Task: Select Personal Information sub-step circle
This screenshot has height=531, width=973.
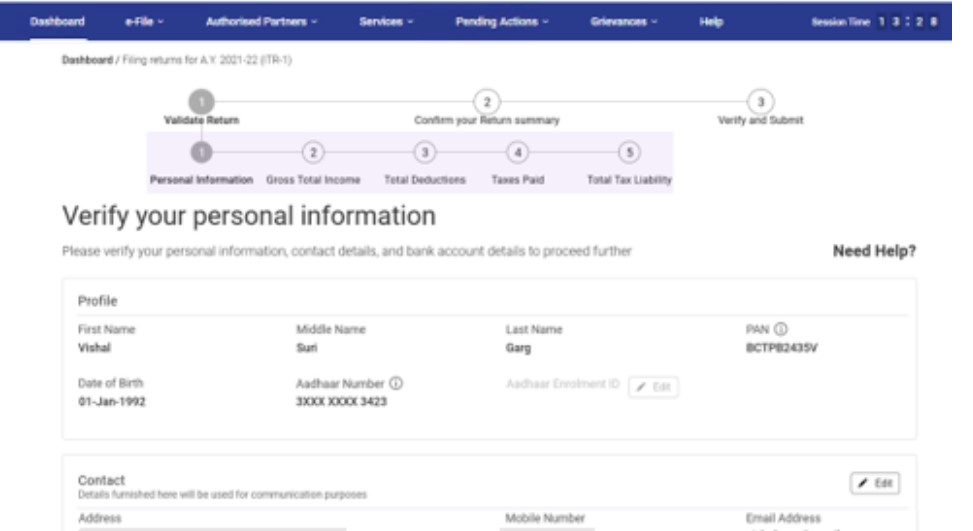Action: tap(201, 153)
